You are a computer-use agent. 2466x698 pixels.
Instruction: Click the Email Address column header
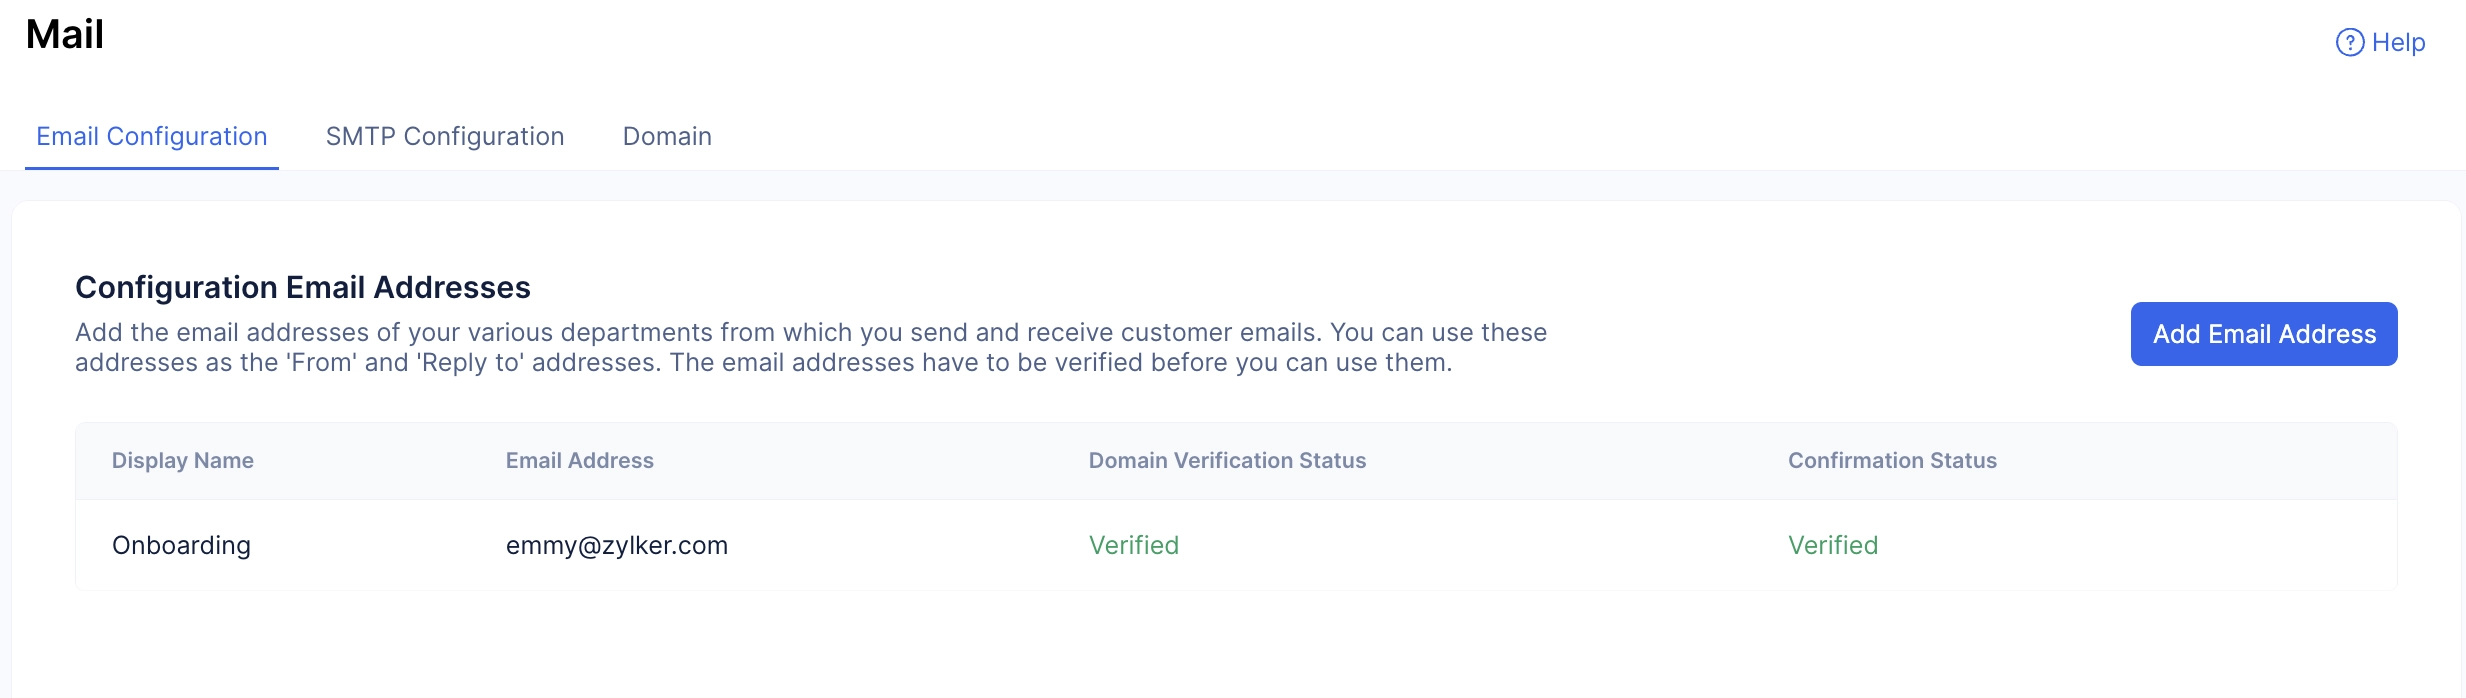click(580, 460)
